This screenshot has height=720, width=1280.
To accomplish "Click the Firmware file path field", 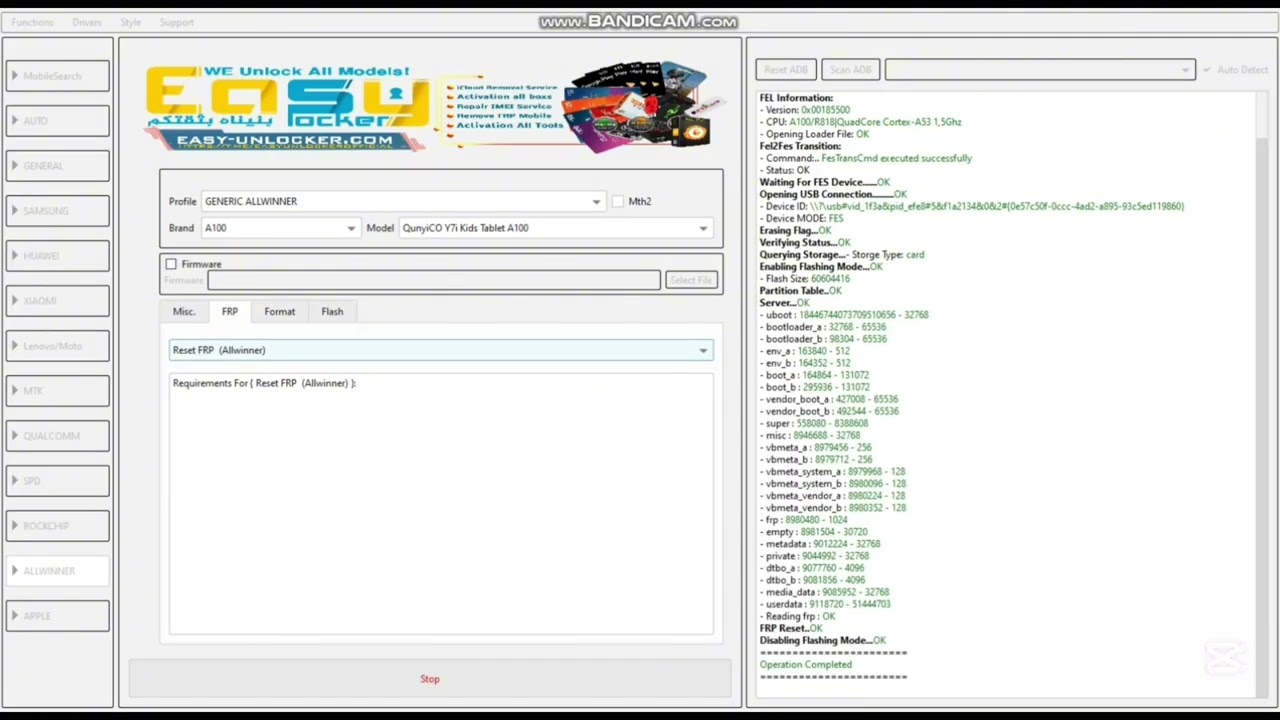I will [x=434, y=281].
